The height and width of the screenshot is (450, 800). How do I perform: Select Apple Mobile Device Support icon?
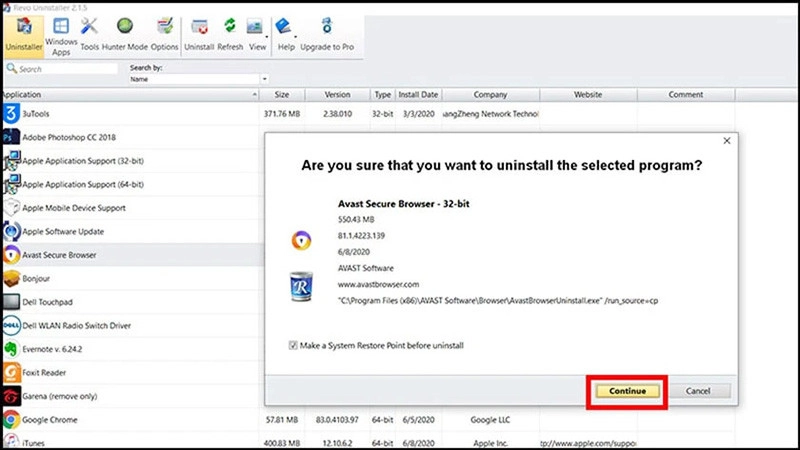[x=11, y=208]
